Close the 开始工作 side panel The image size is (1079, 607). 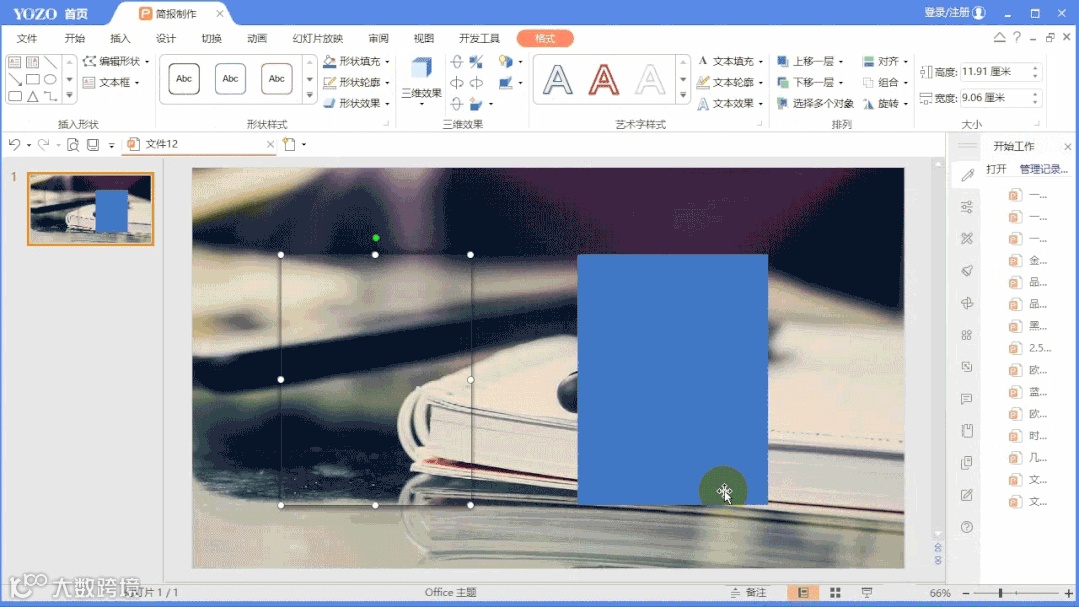click(x=1067, y=147)
